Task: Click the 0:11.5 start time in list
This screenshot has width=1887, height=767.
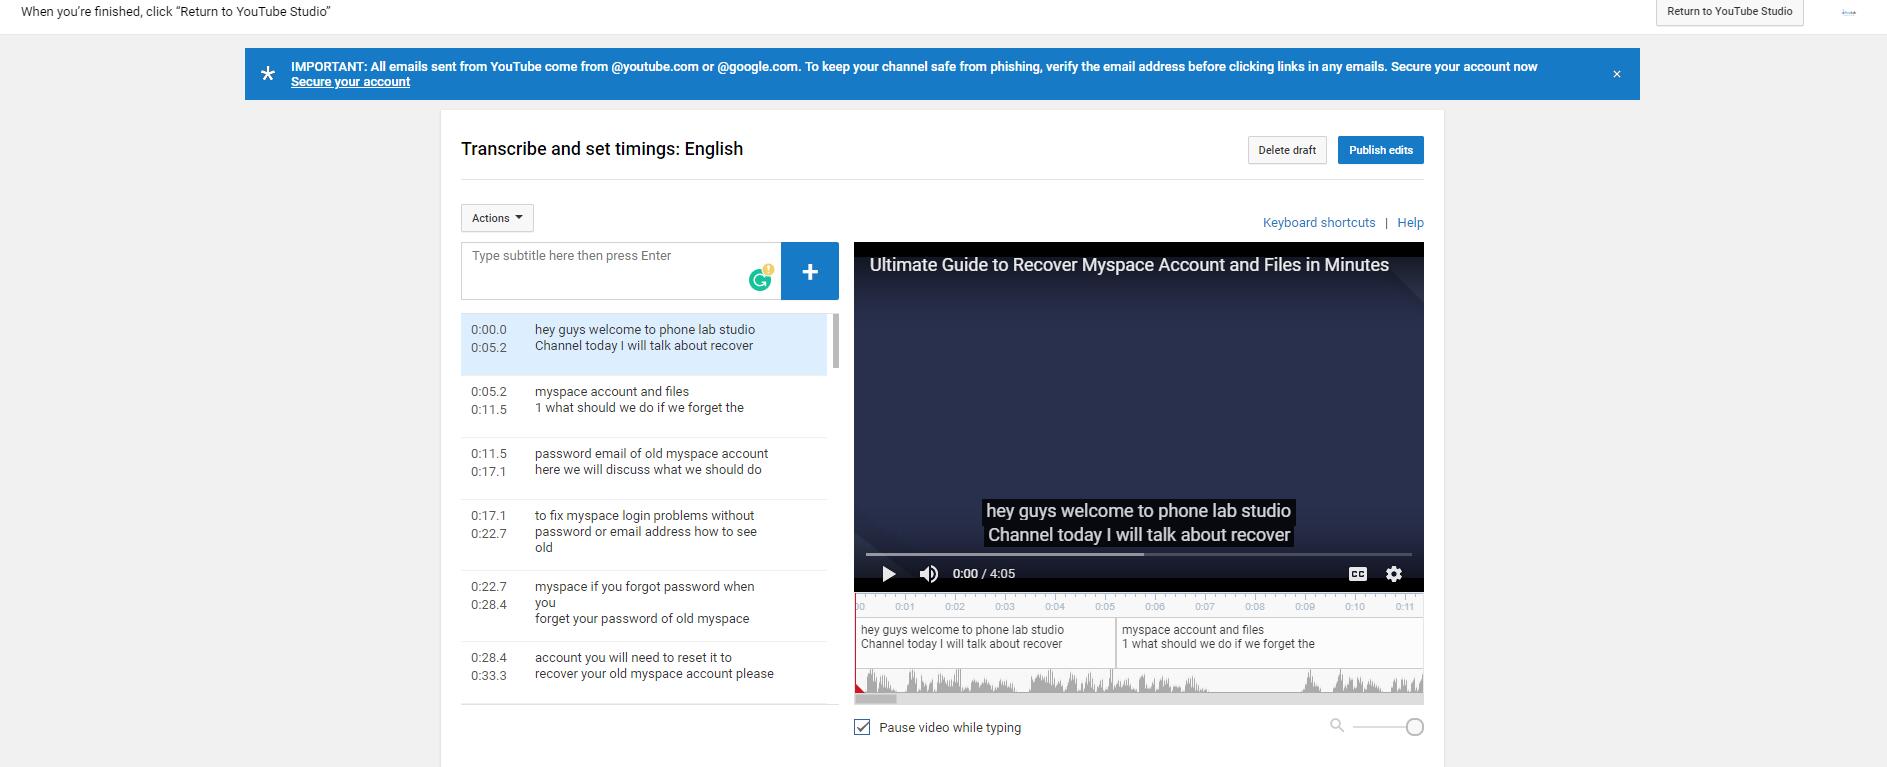Action: 489,454
